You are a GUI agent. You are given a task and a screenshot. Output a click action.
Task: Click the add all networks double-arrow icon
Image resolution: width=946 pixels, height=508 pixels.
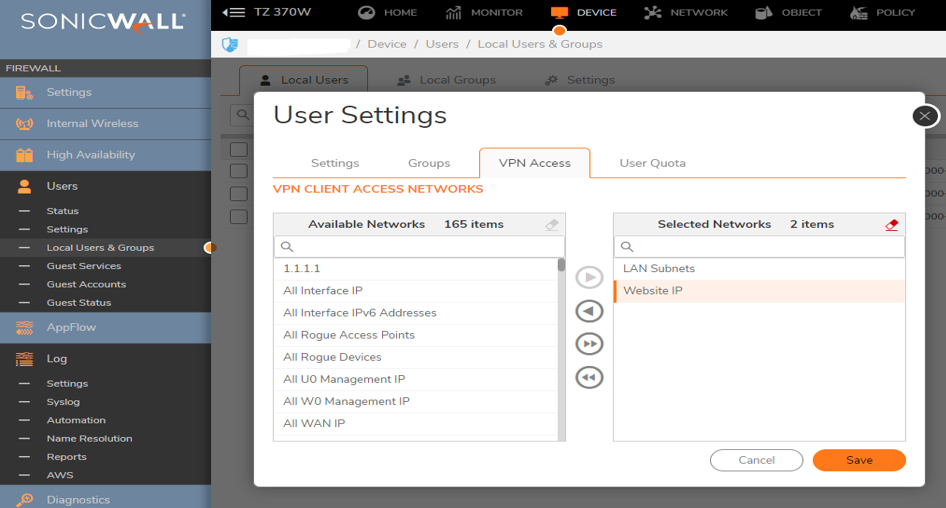pyautogui.click(x=590, y=344)
